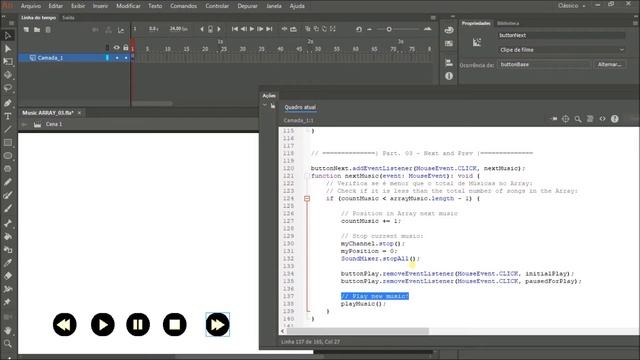Select the Lasso tool
The image size is (640, 360).
[x=8, y=88]
